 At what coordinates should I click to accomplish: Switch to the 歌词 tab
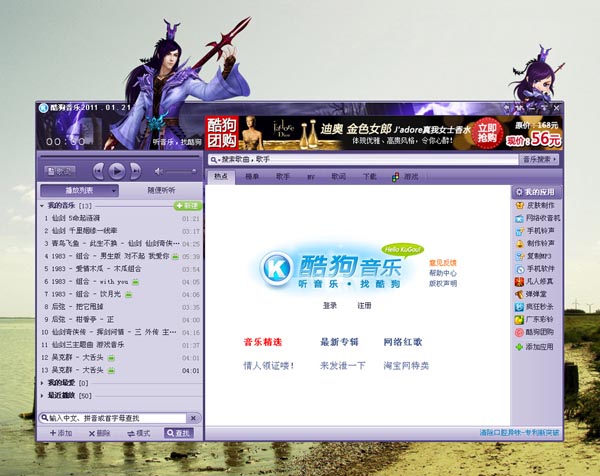[x=338, y=176]
